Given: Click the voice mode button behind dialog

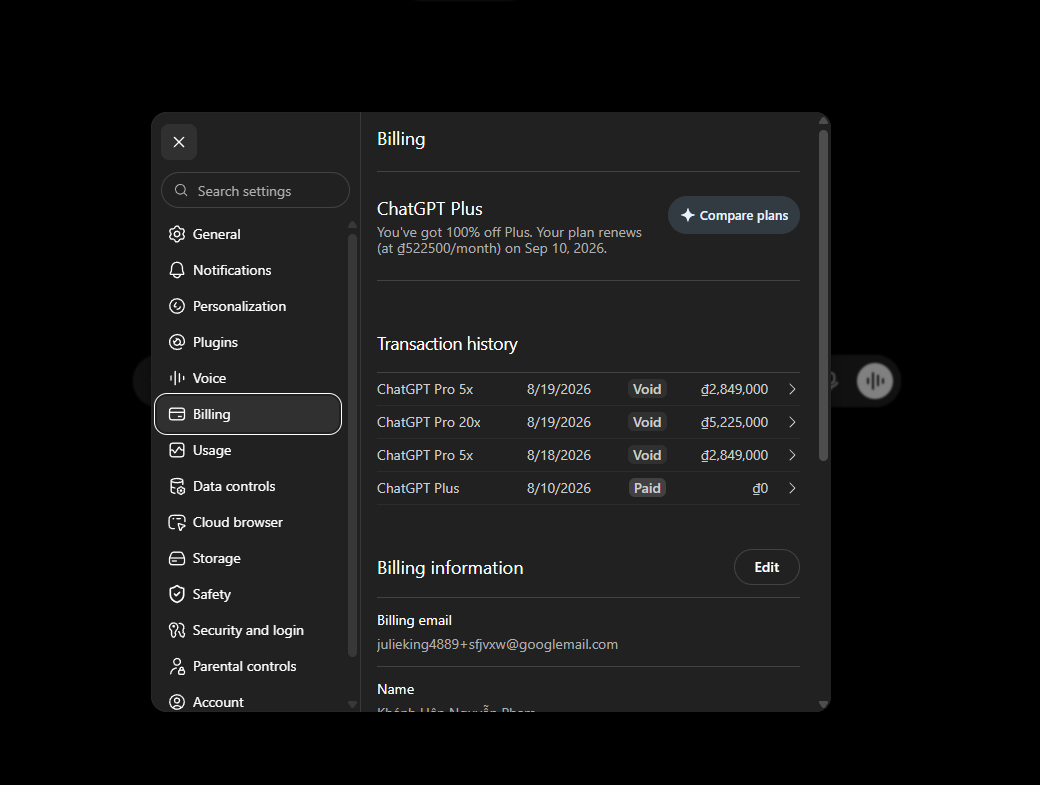Looking at the screenshot, I should coord(875,381).
